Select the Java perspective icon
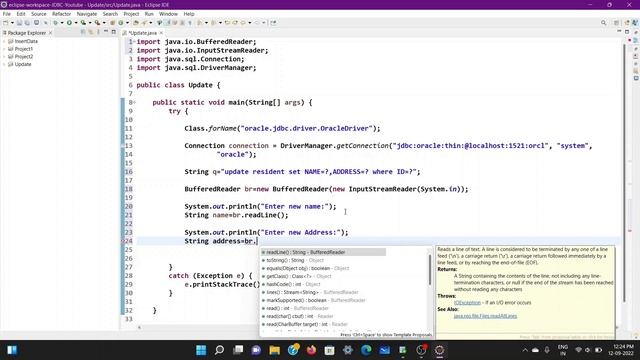 tap(635, 23)
